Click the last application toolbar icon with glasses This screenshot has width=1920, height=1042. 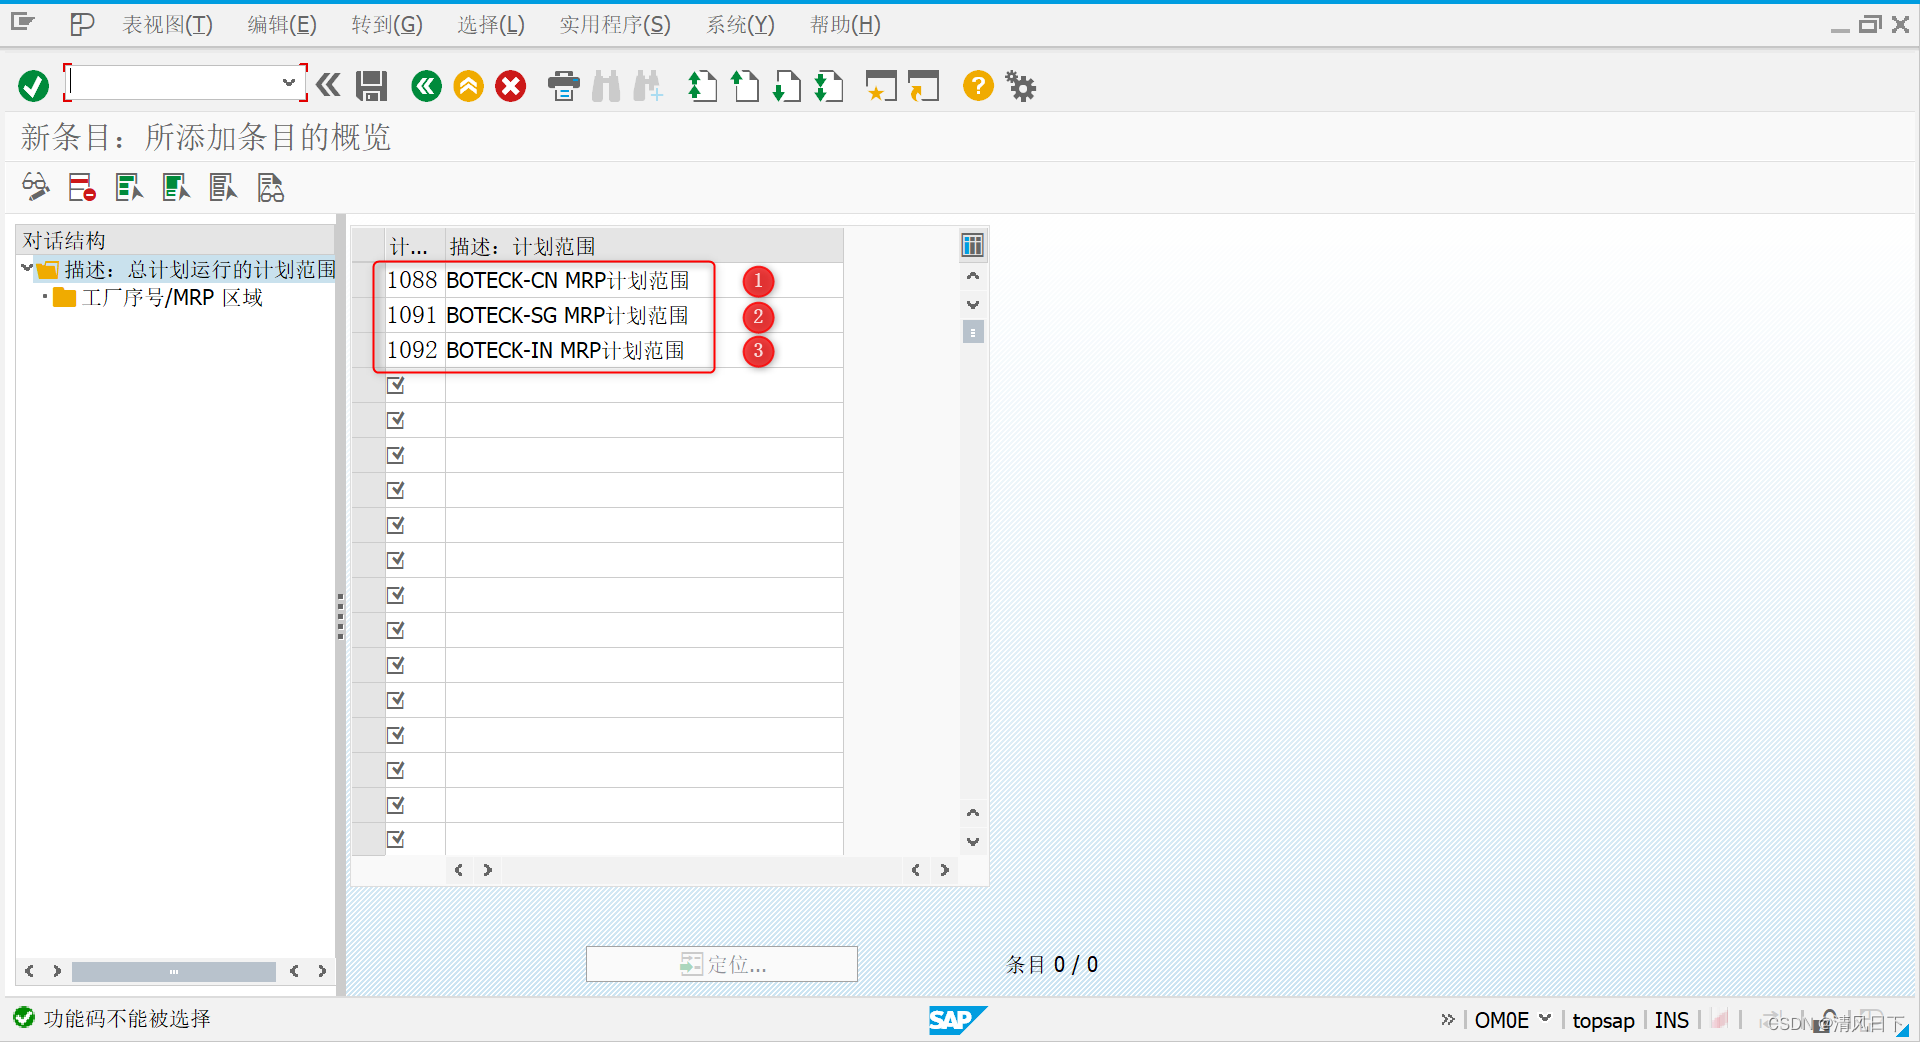(x=271, y=187)
